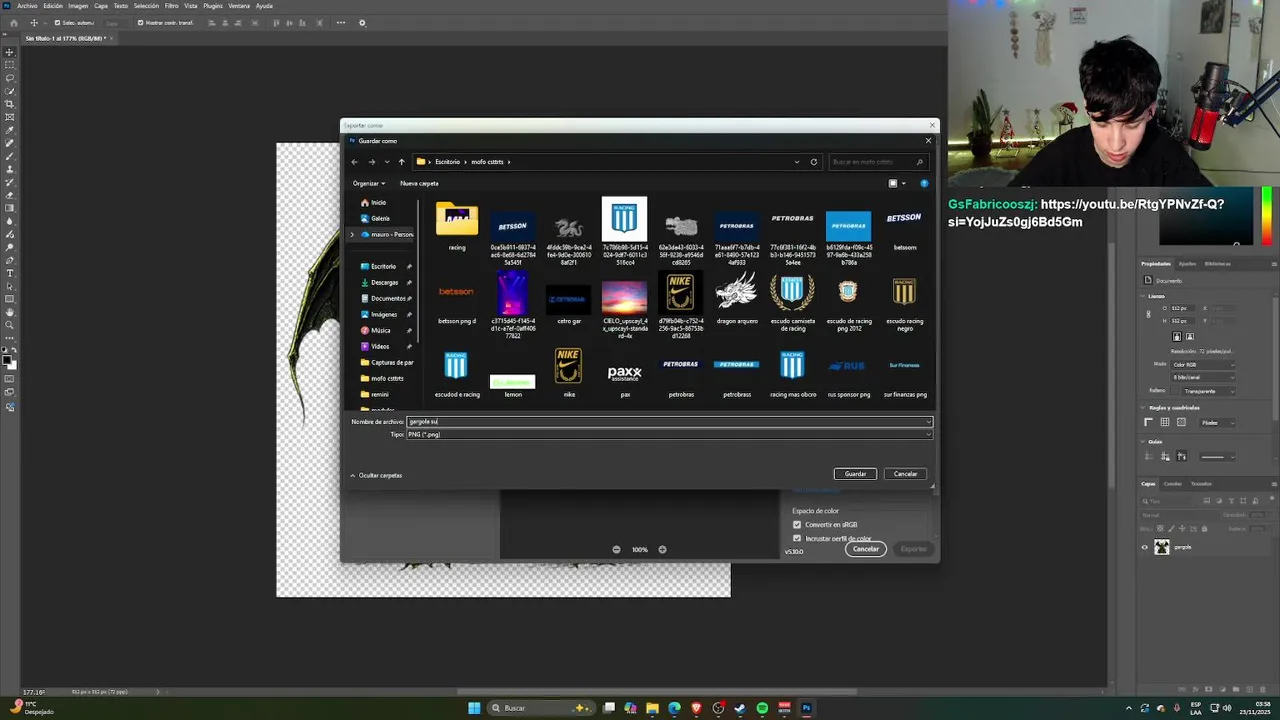Select the Crop tool

click(10, 104)
